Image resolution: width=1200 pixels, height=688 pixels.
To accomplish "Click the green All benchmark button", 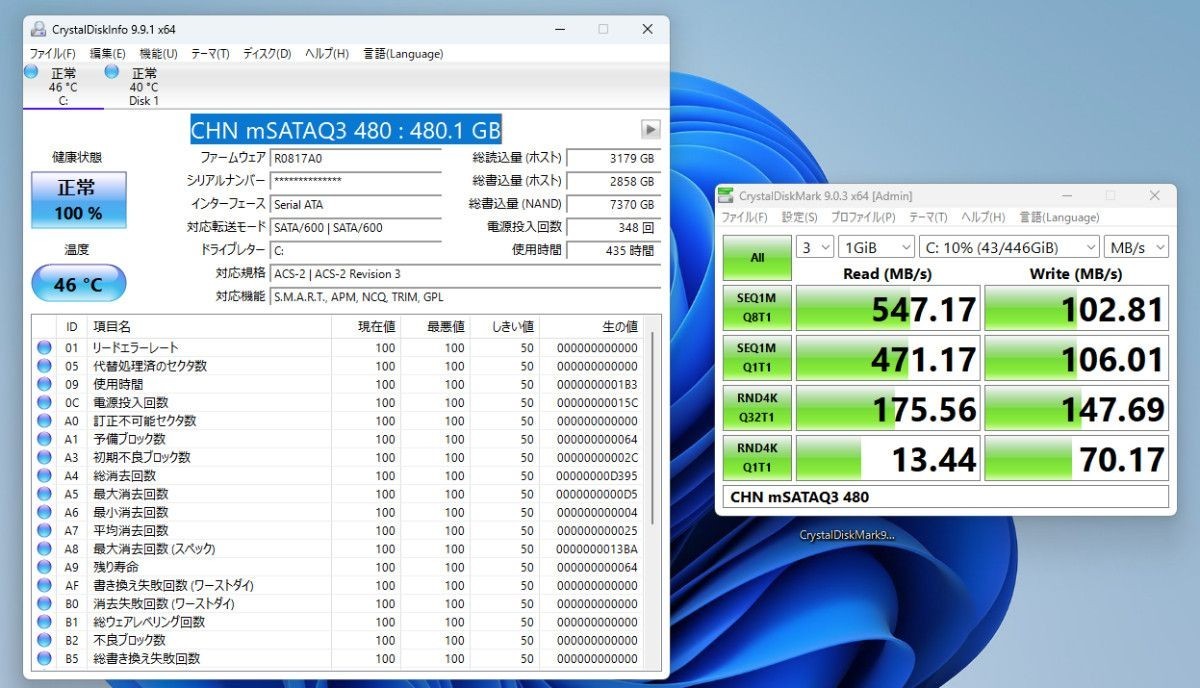I will 757,258.
